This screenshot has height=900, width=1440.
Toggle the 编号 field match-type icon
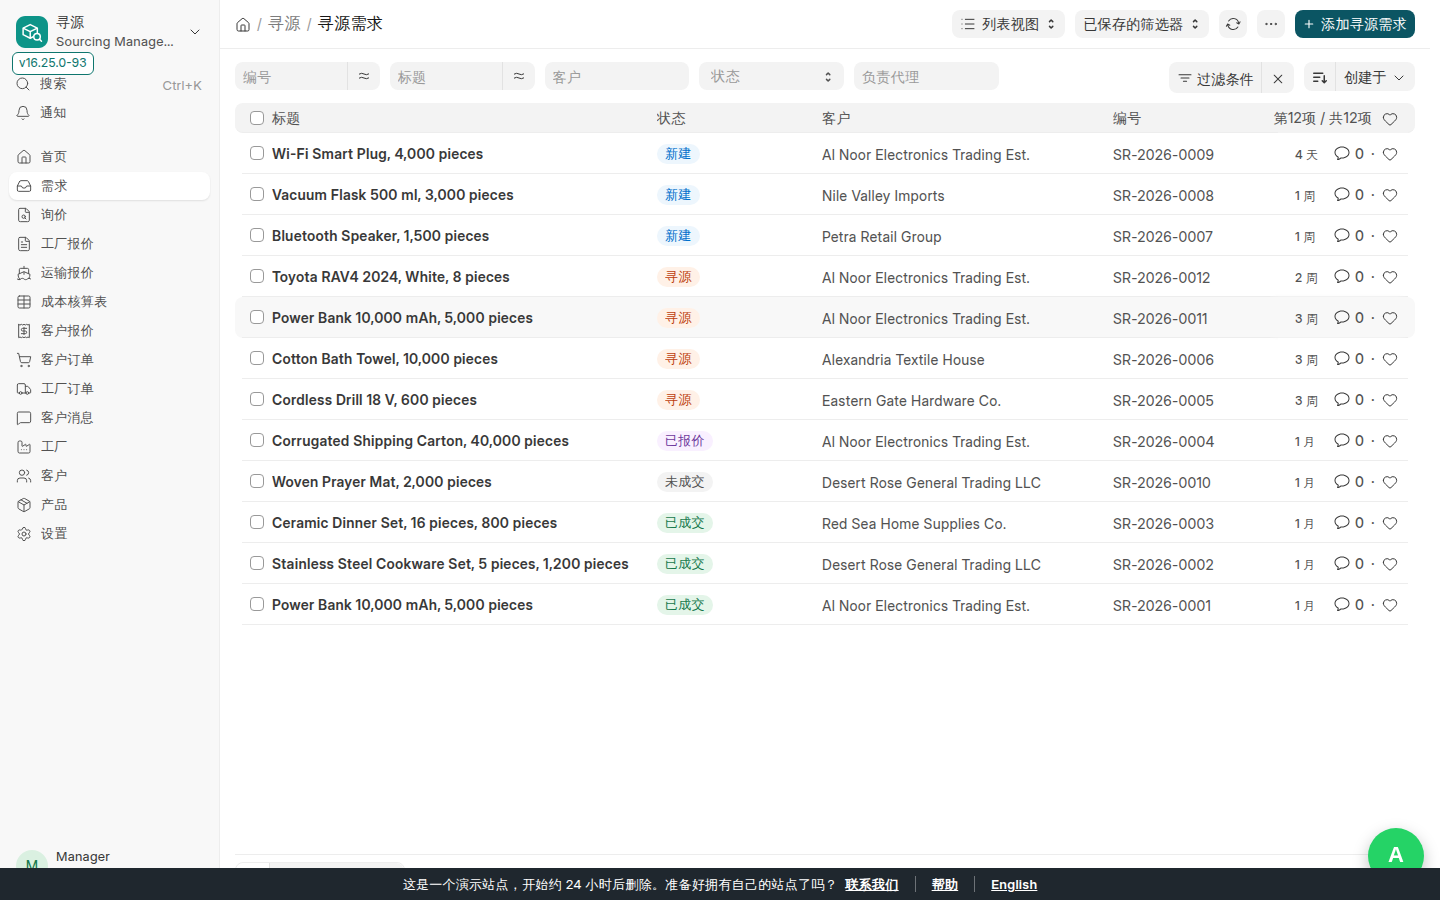point(364,76)
